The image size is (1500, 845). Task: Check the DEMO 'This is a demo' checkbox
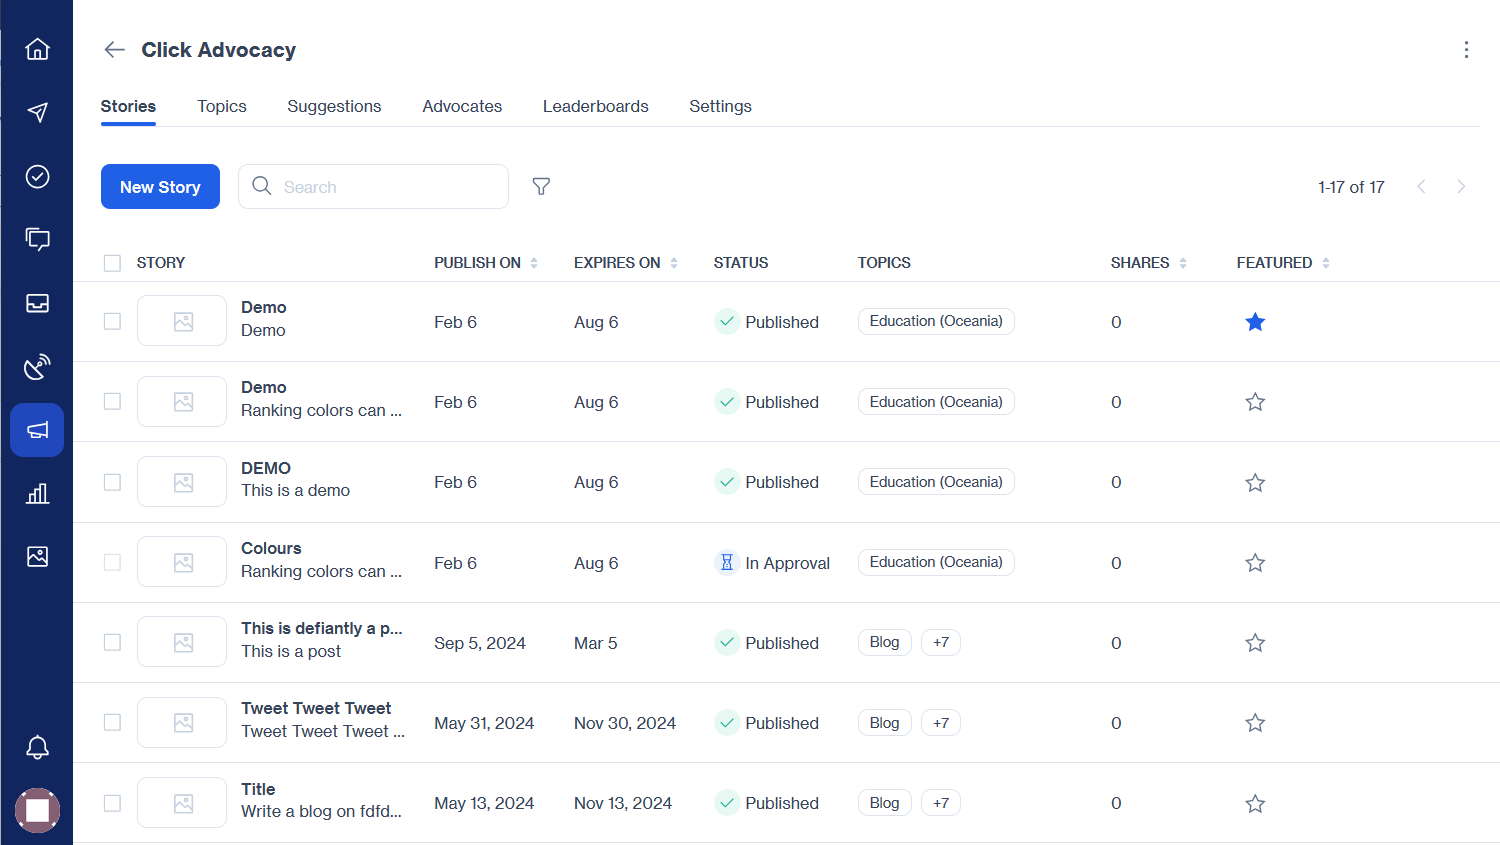pos(112,482)
